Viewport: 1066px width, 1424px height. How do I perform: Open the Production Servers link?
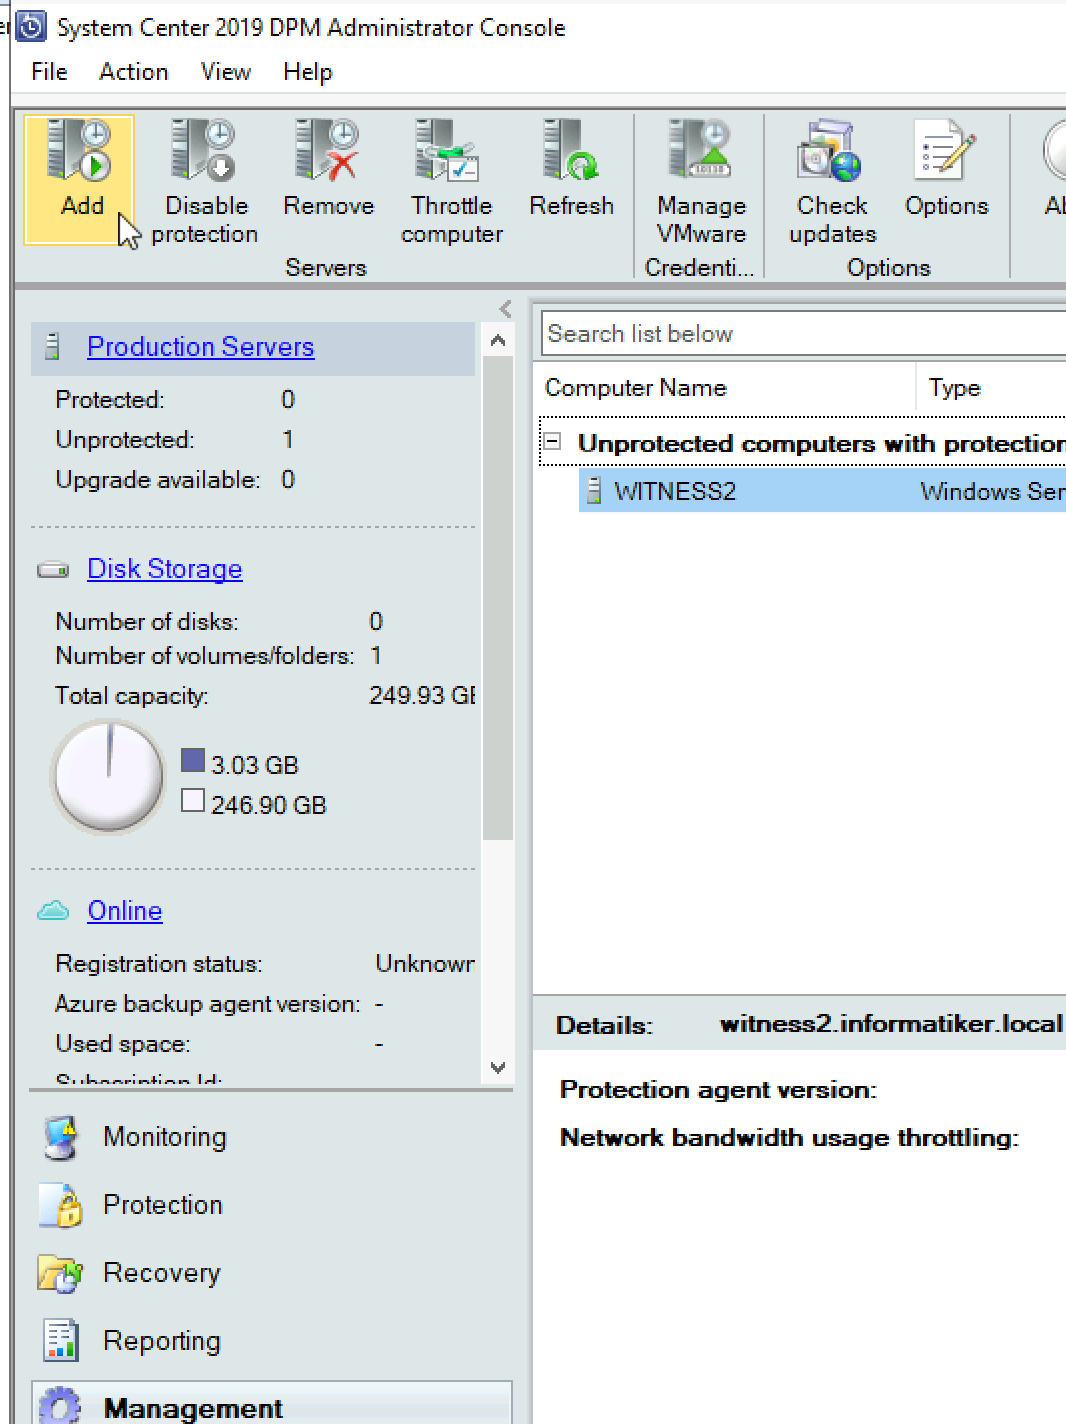tap(201, 347)
